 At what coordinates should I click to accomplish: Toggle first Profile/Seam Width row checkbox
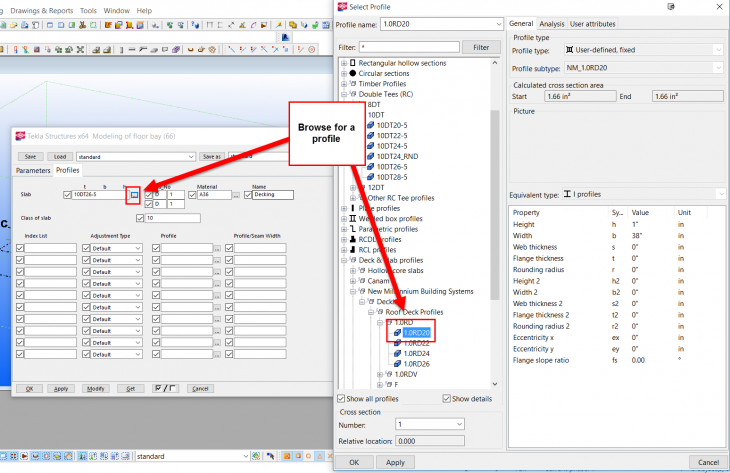[229, 248]
